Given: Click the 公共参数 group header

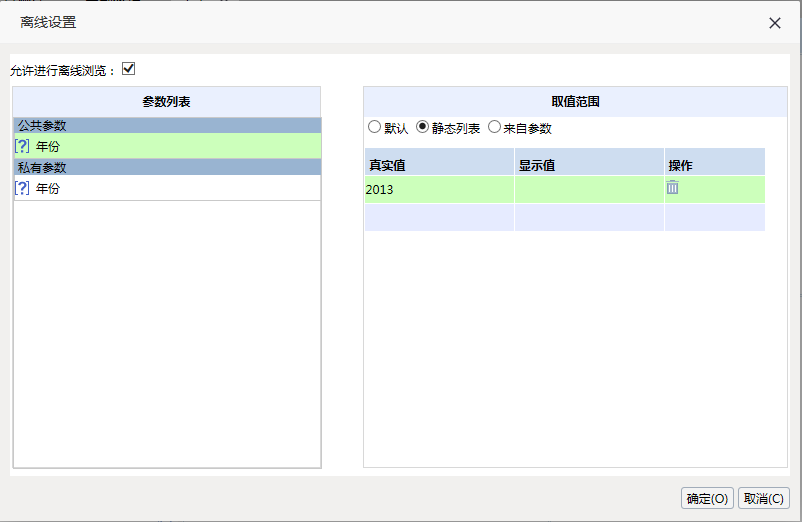Looking at the screenshot, I should (167, 125).
